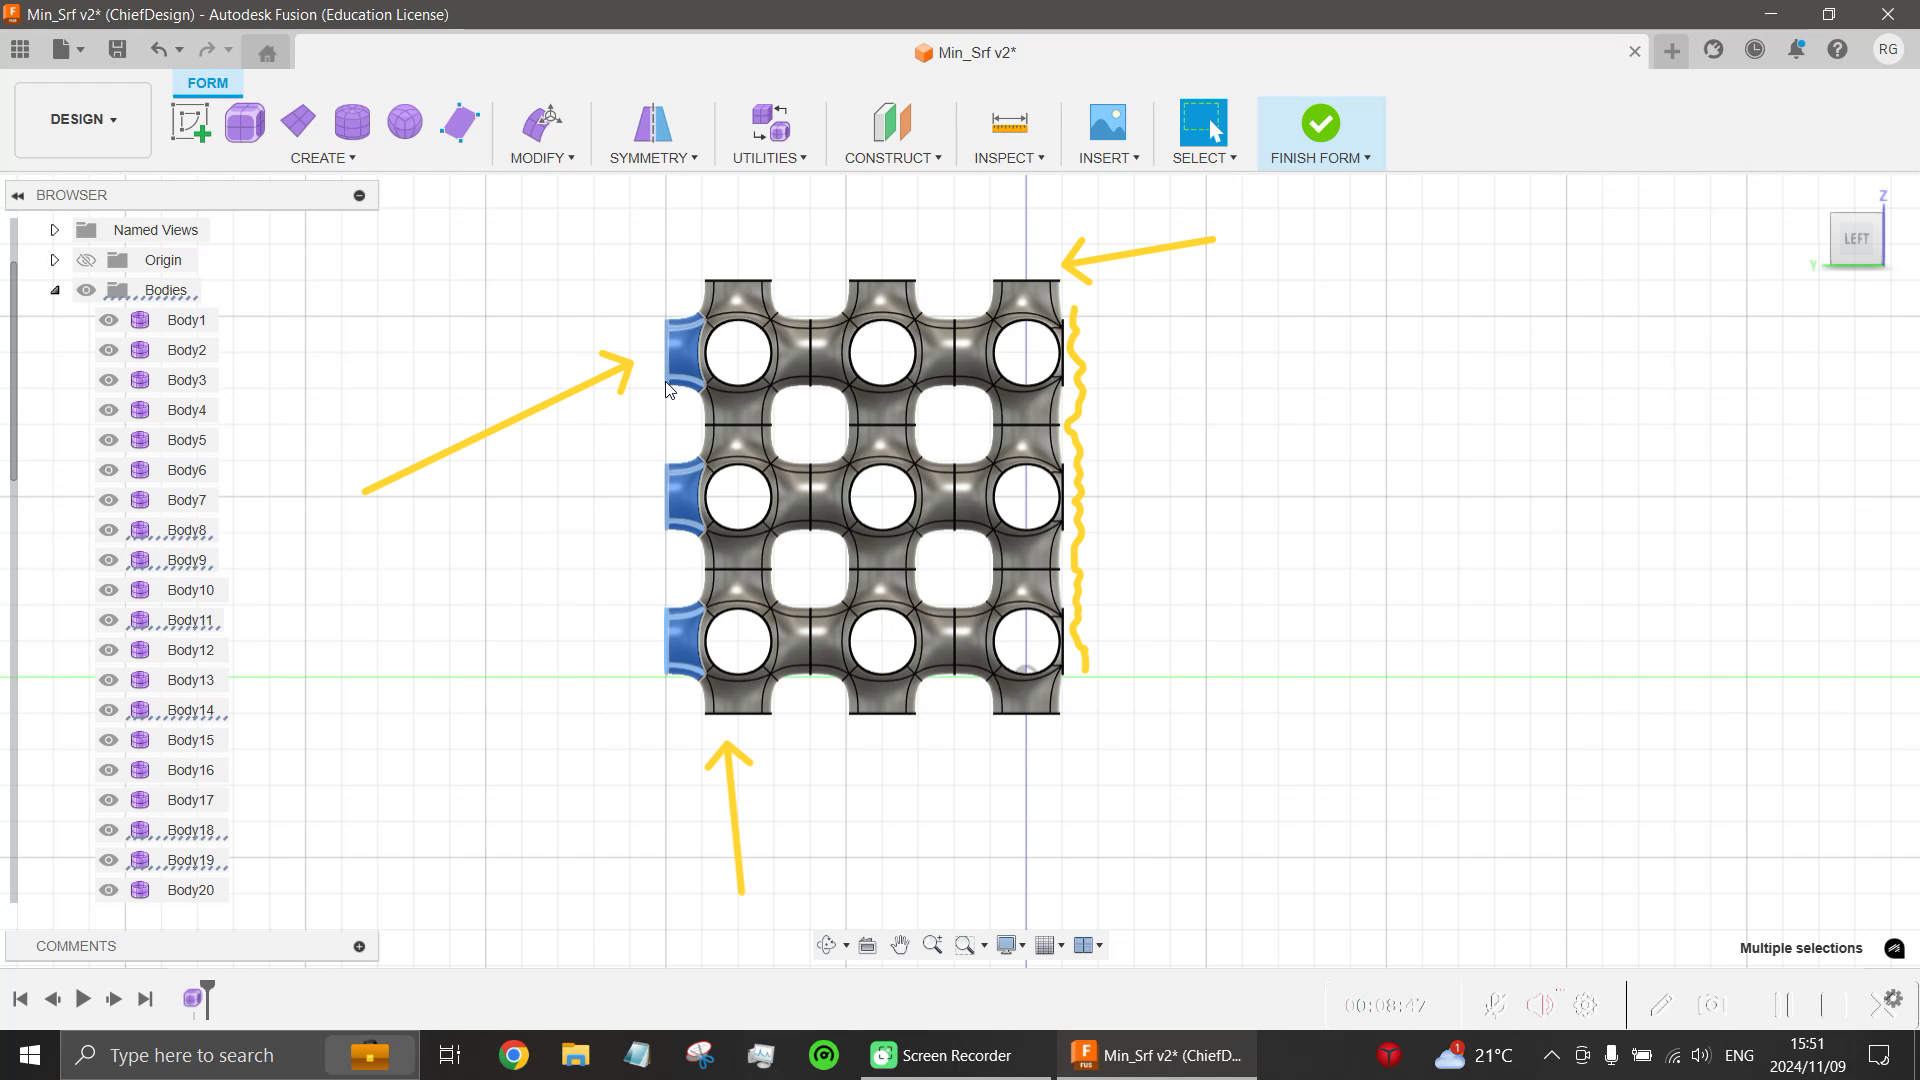This screenshot has height=1080, width=1920.
Task: Activate the Pan tool in navigation bar
Action: pyautogui.click(x=899, y=944)
